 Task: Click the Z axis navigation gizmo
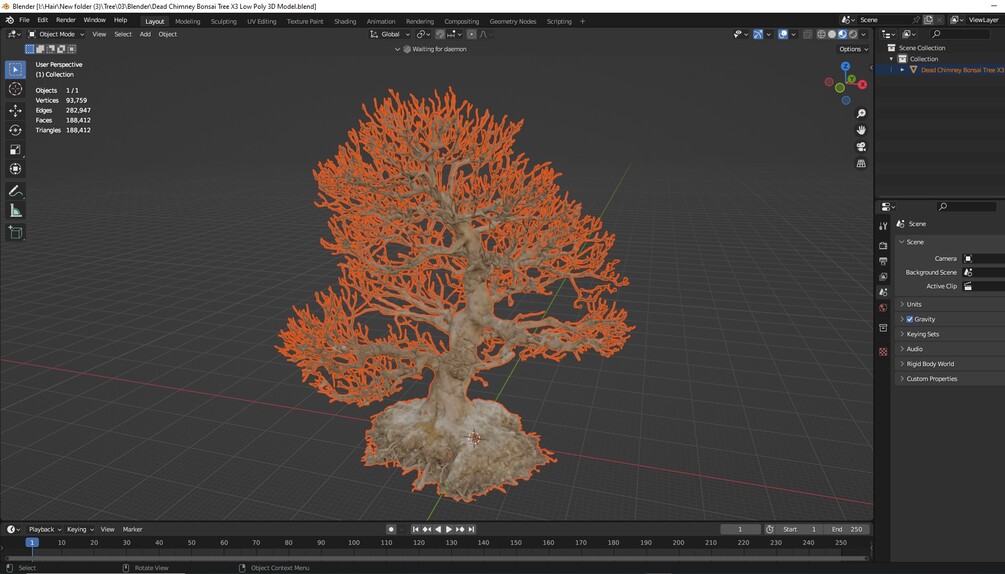[x=845, y=66]
